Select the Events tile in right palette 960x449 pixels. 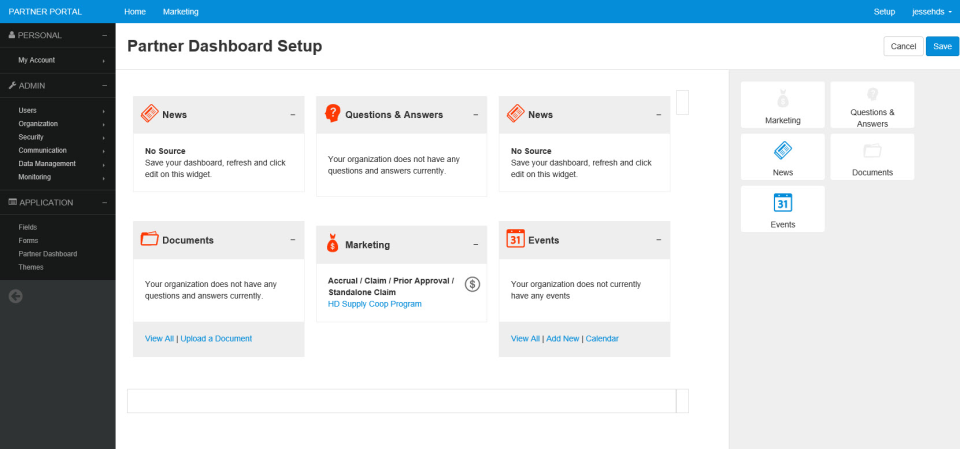(783, 208)
